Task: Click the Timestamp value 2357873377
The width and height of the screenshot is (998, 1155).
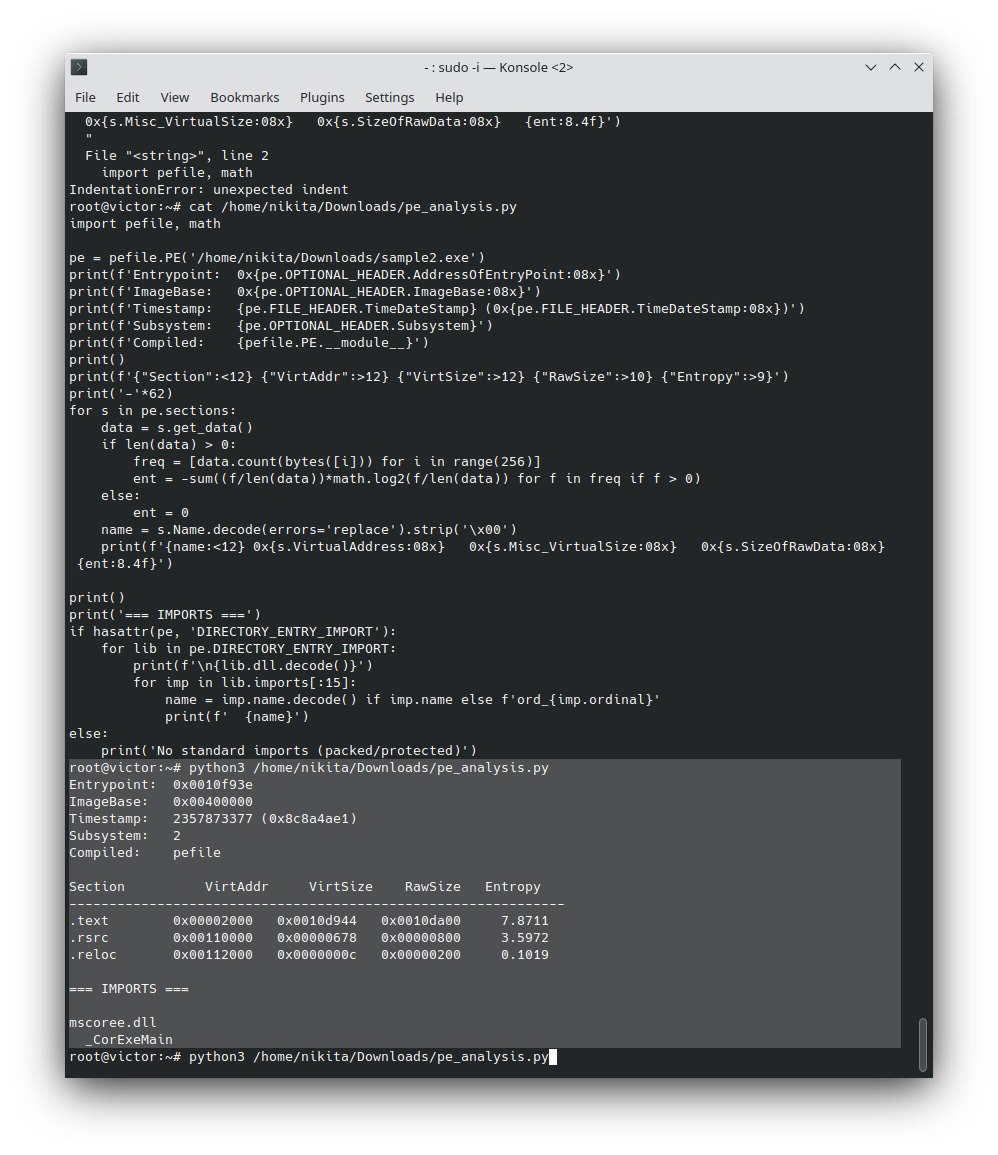Action: (x=213, y=818)
